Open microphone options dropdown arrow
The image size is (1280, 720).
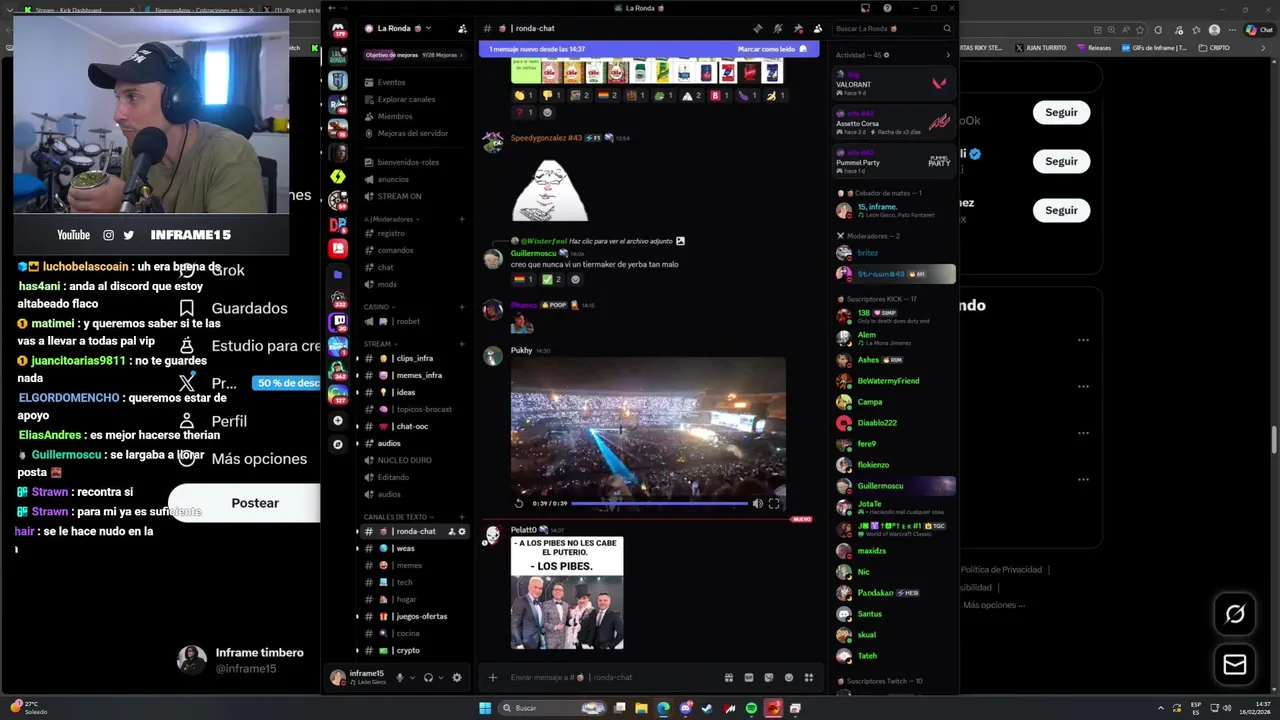412,677
